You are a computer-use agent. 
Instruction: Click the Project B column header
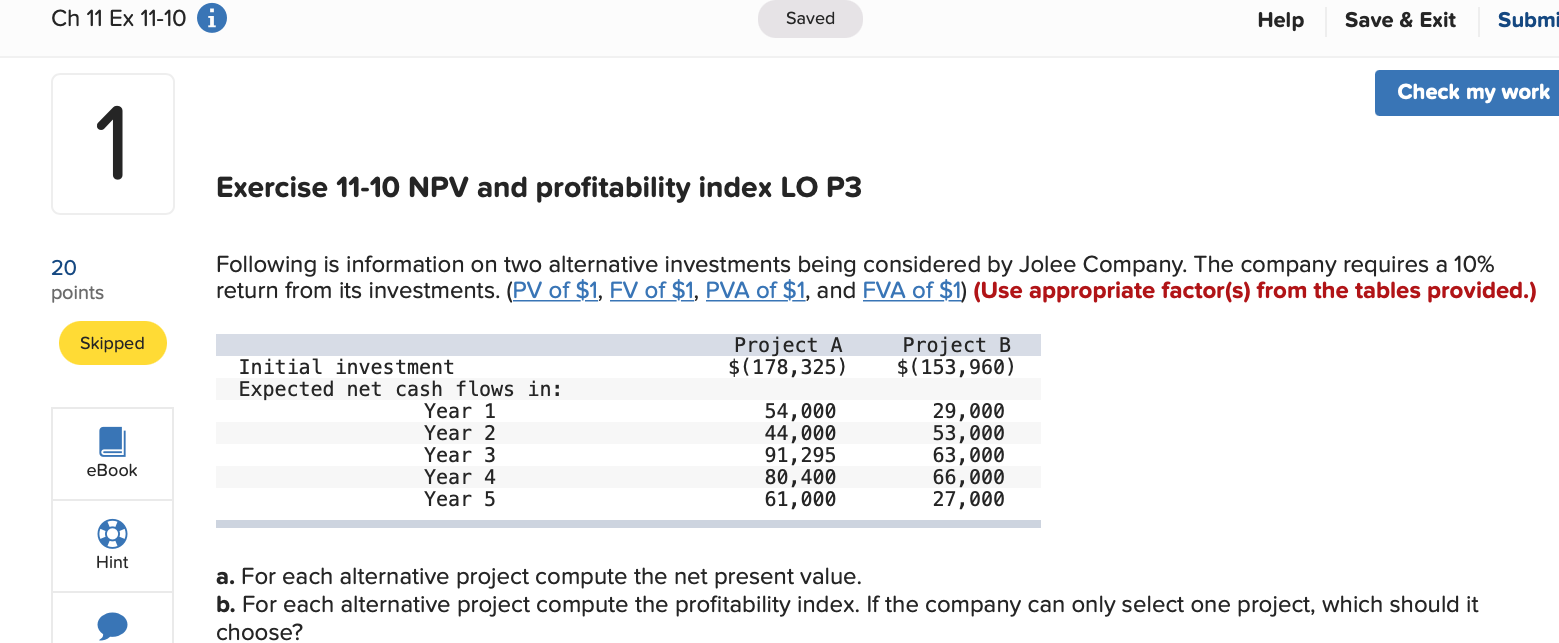(956, 345)
